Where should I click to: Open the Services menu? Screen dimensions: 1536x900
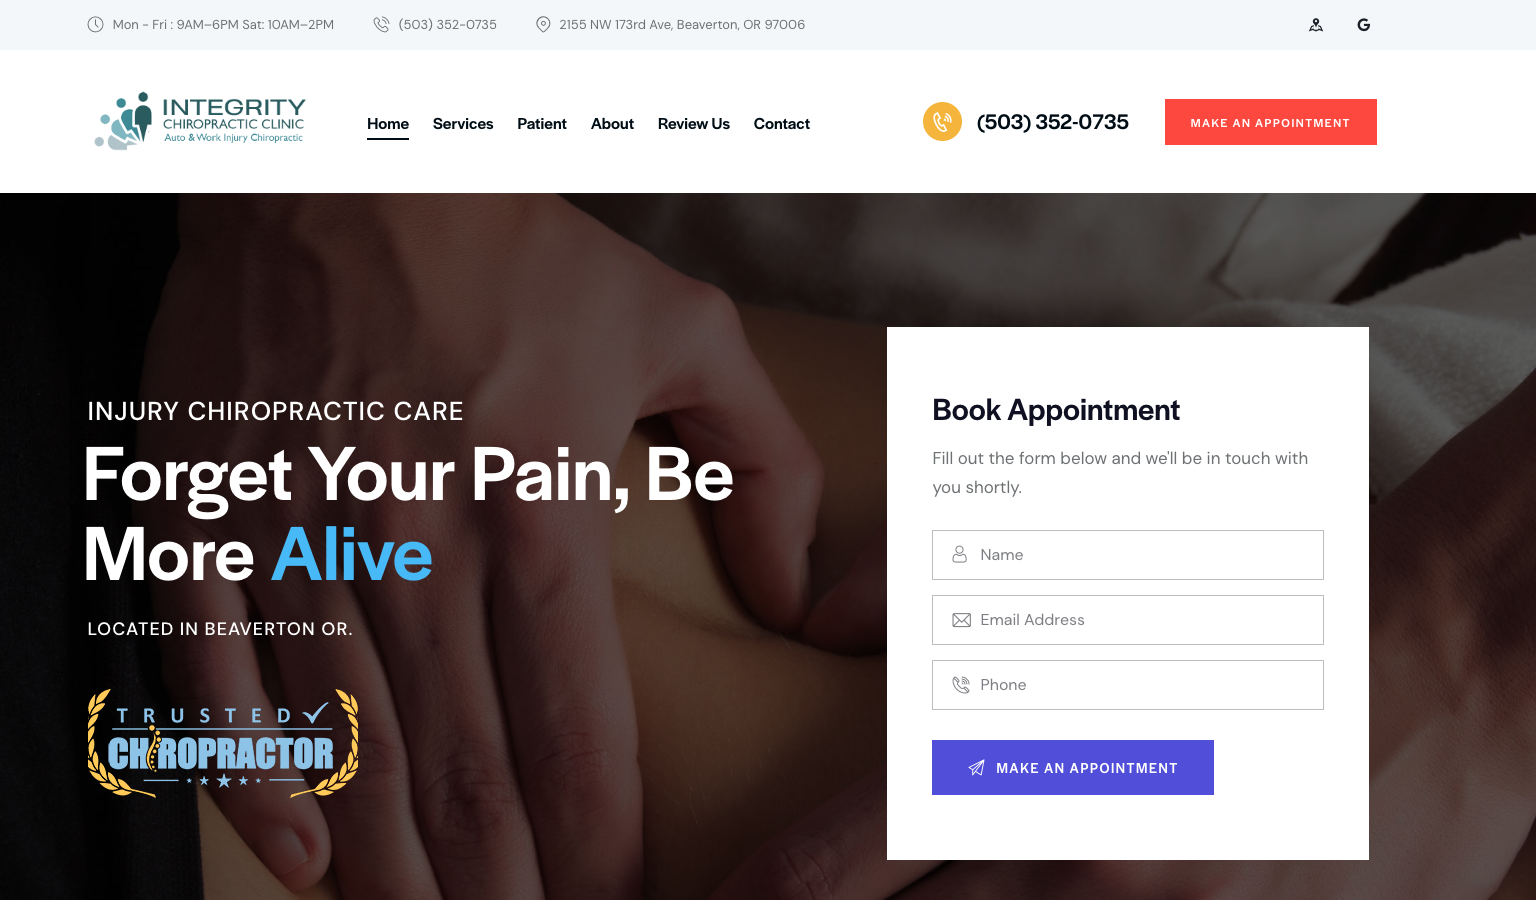pyautogui.click(x=463, y=124)
